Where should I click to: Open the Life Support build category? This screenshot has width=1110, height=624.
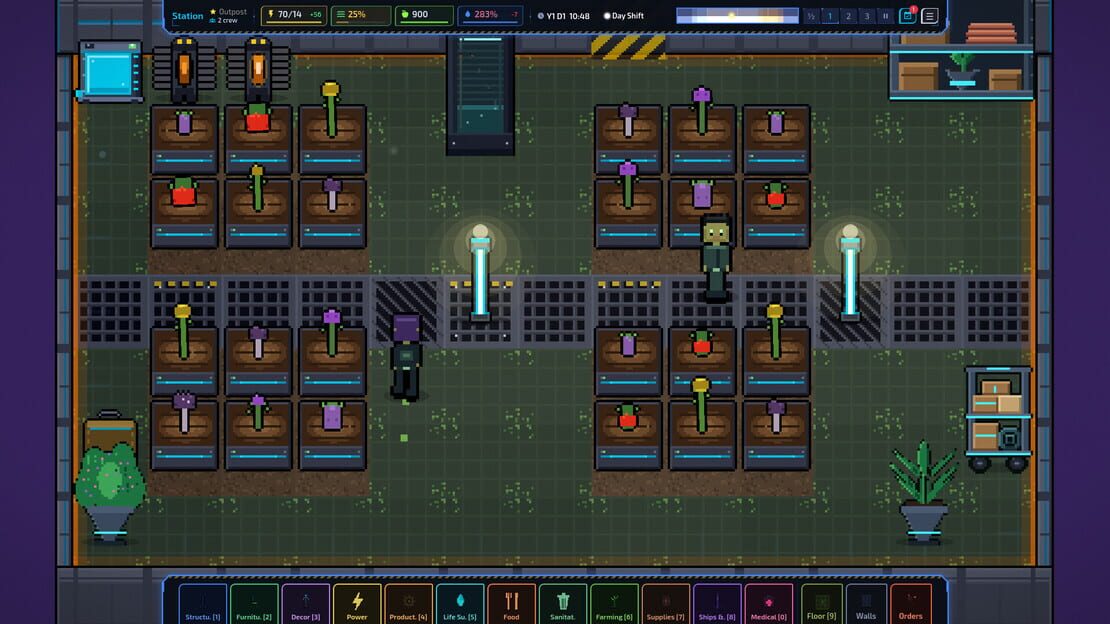tap(460, 603)
